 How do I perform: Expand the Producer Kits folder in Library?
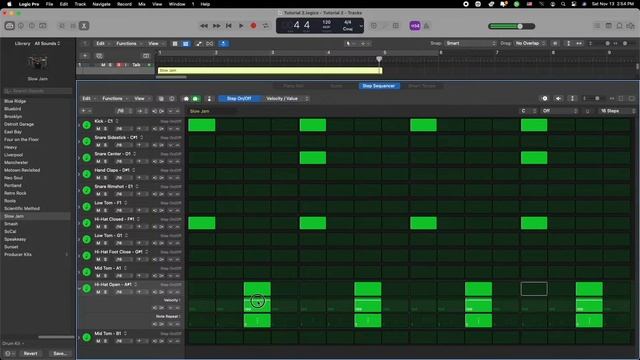[x=67, y=254]
